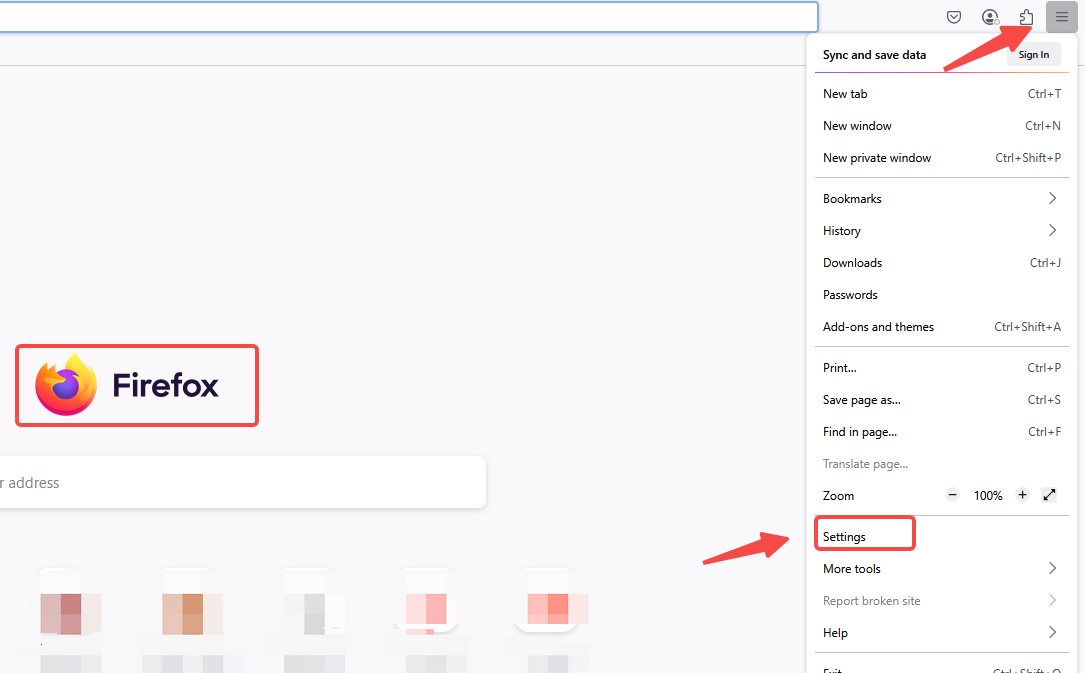Click the address bar at top
Image resolution: width=1085 pixels, height=673 pixels.
[400, 17]
